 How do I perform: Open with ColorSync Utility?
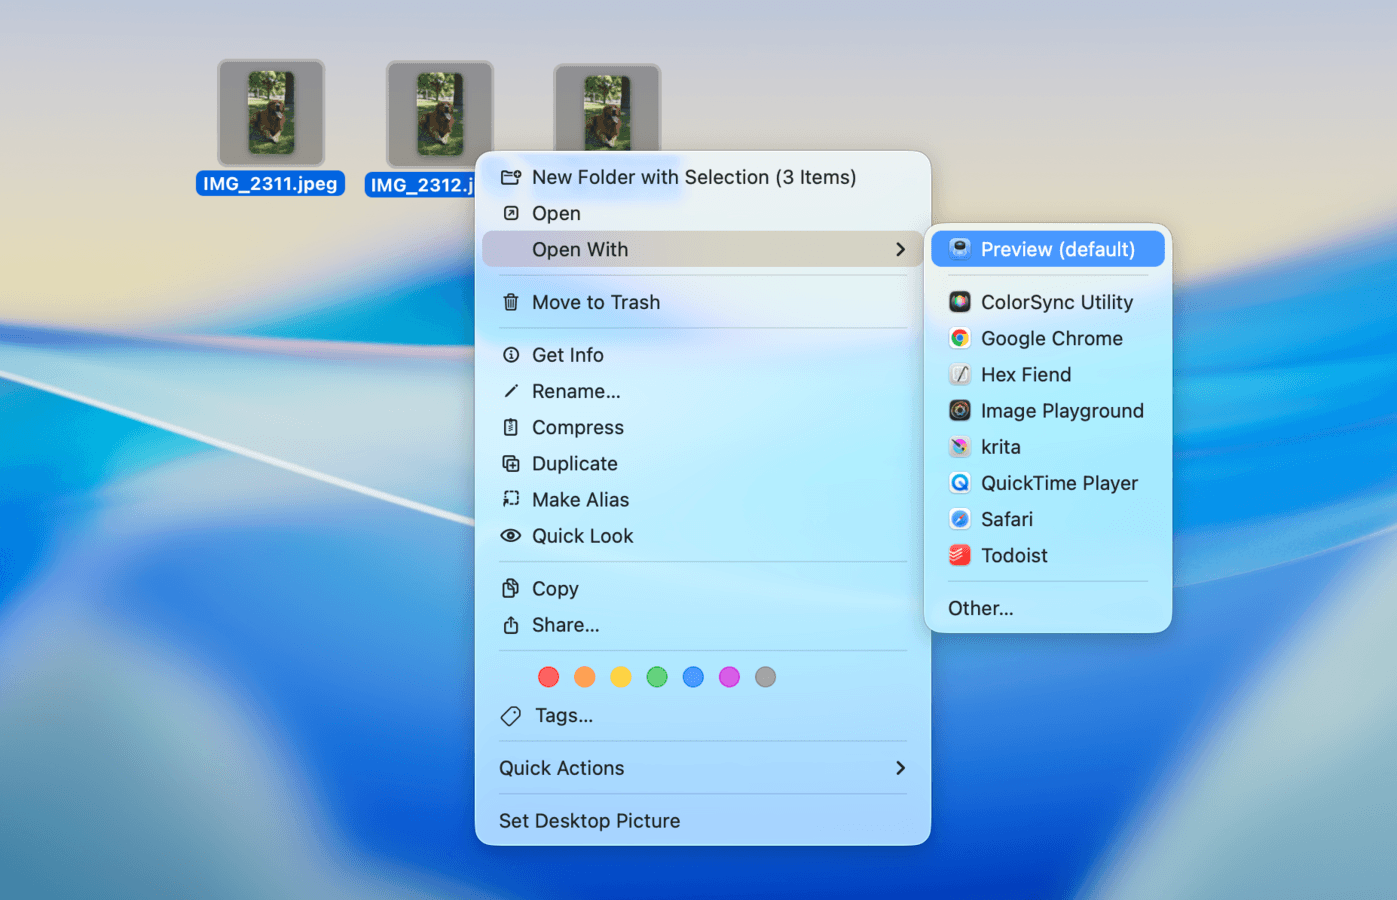point(1048,302)
